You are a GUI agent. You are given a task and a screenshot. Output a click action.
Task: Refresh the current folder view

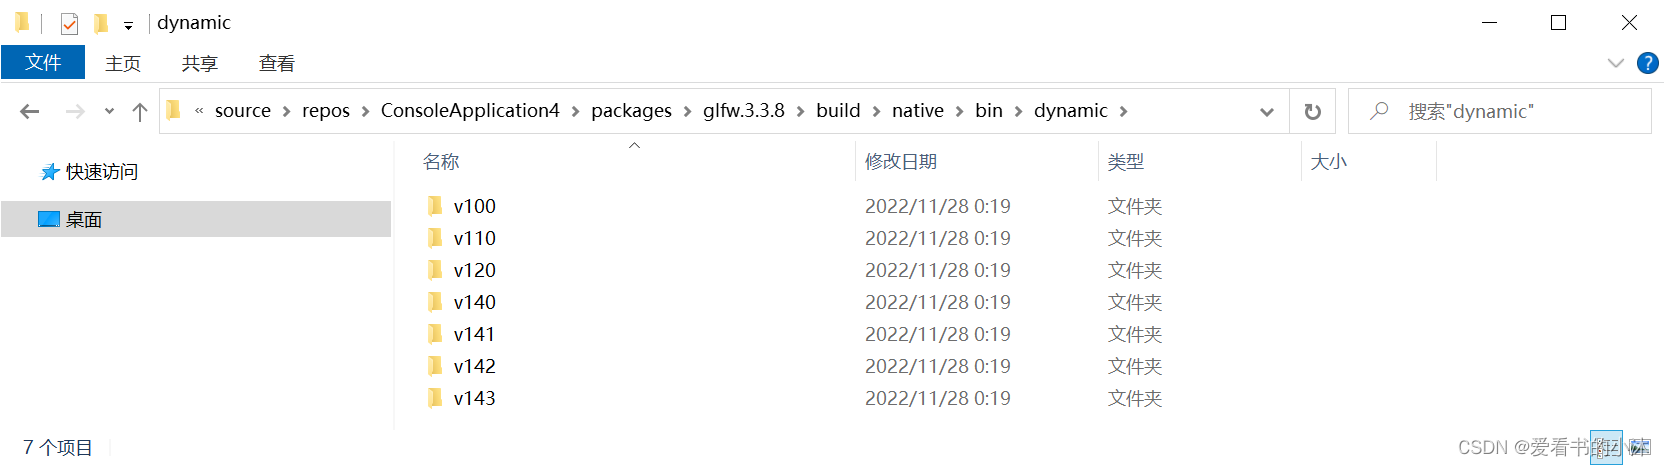pyautogui.click(x=1313, y=112)
